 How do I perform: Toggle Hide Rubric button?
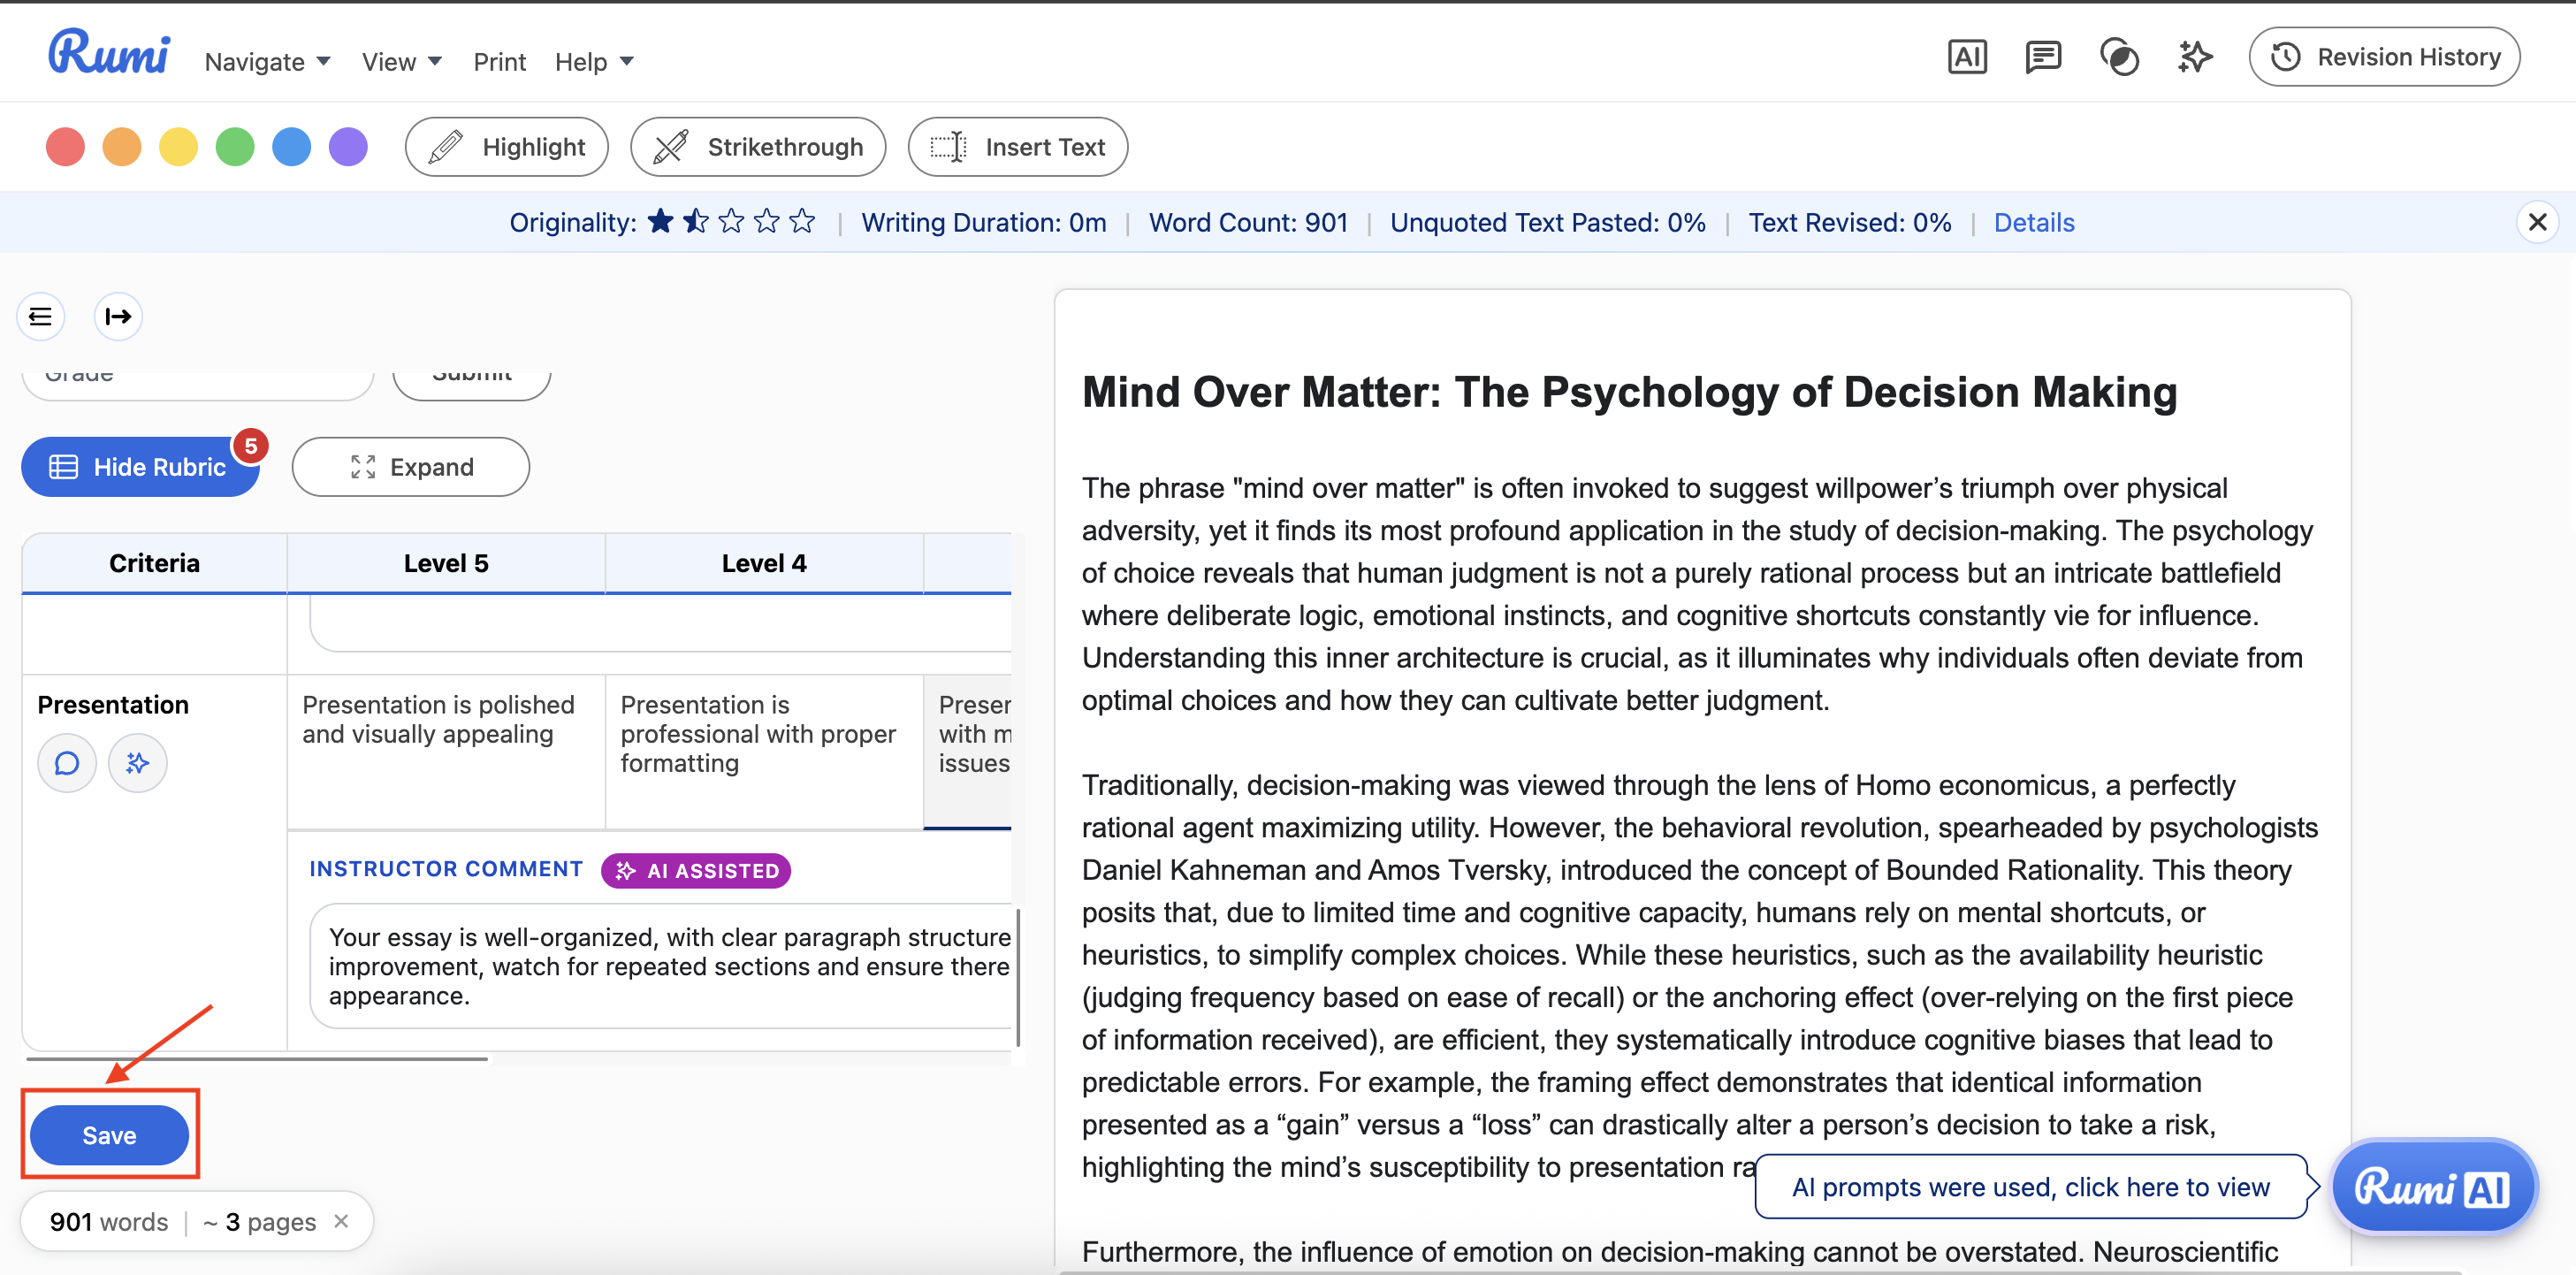(140, 467)
